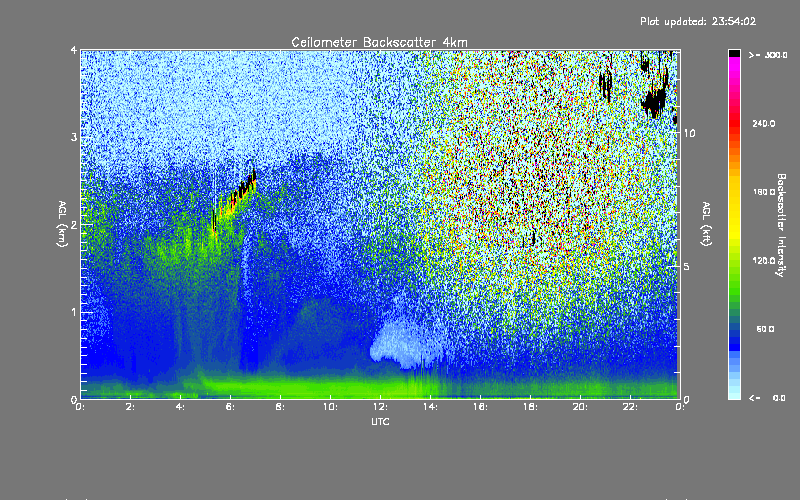Click the '60.0' colorbar value

point(765,329)
